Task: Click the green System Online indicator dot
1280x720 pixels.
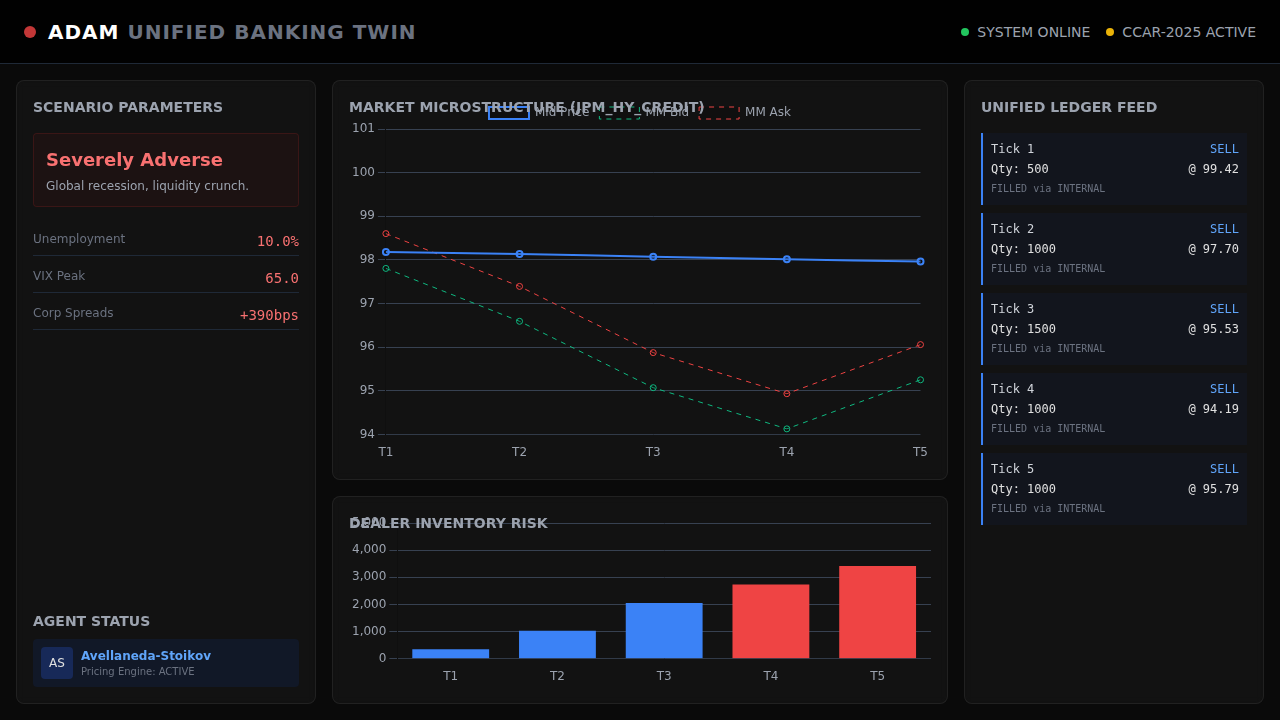Action: 965,32
